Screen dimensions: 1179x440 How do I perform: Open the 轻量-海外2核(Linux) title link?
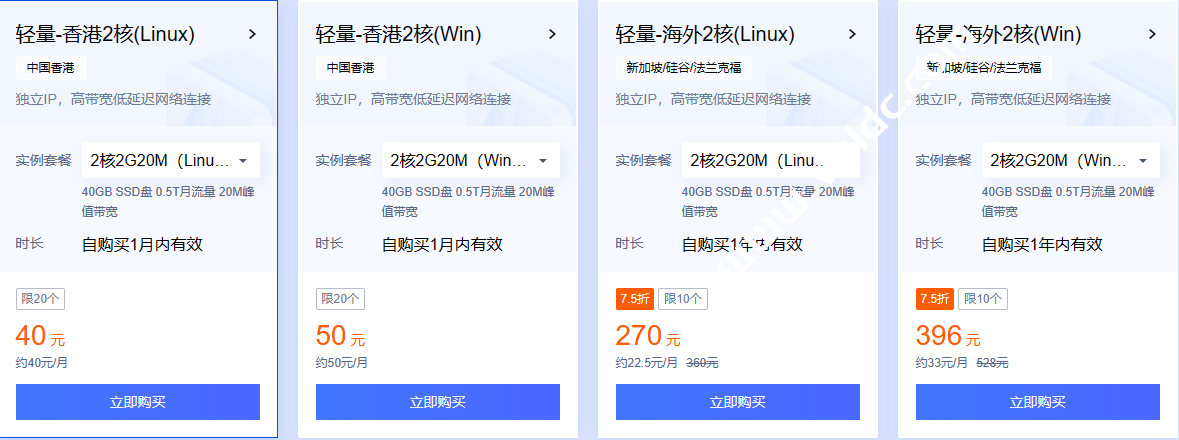point(705,34)
